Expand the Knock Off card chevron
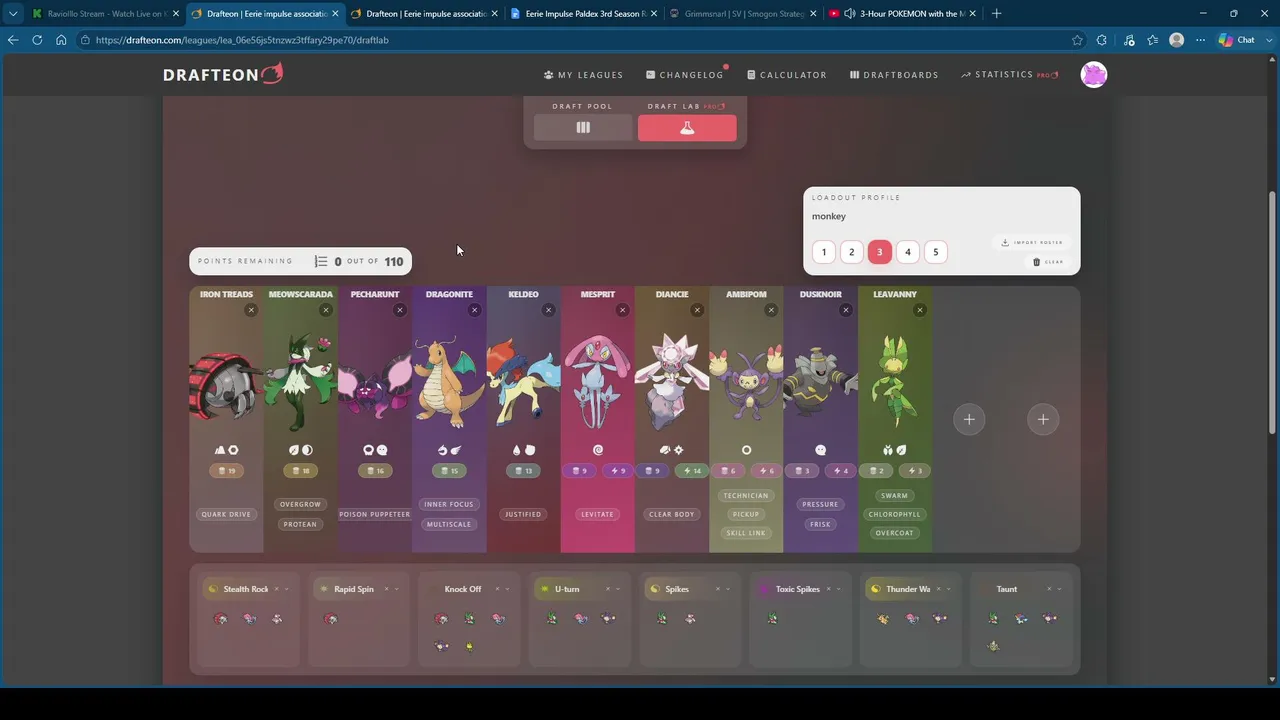Viewport: 1280px width, 720px height. point(507,589)
